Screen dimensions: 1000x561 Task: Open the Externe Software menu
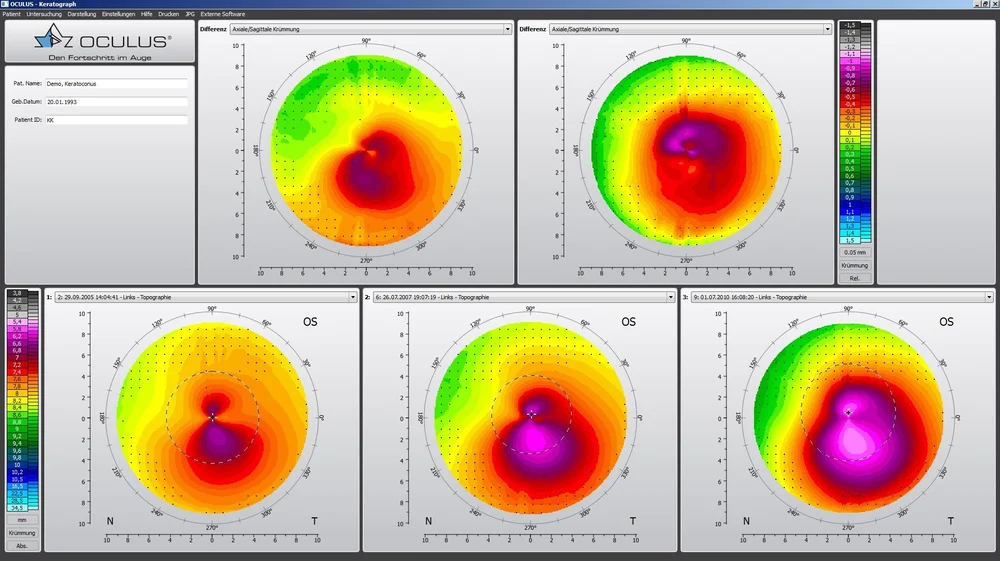pyautogui.click(x=221, y=14)
